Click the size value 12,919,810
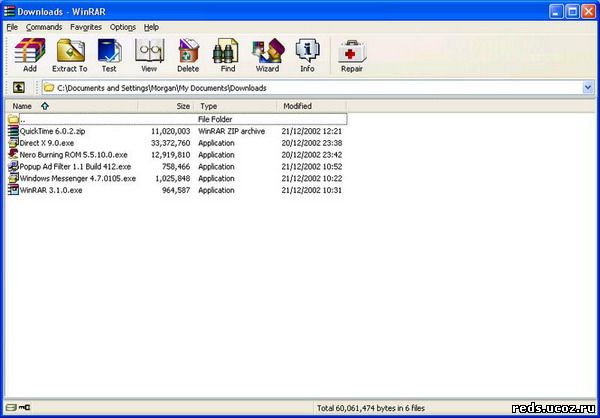 click(171, 155)
